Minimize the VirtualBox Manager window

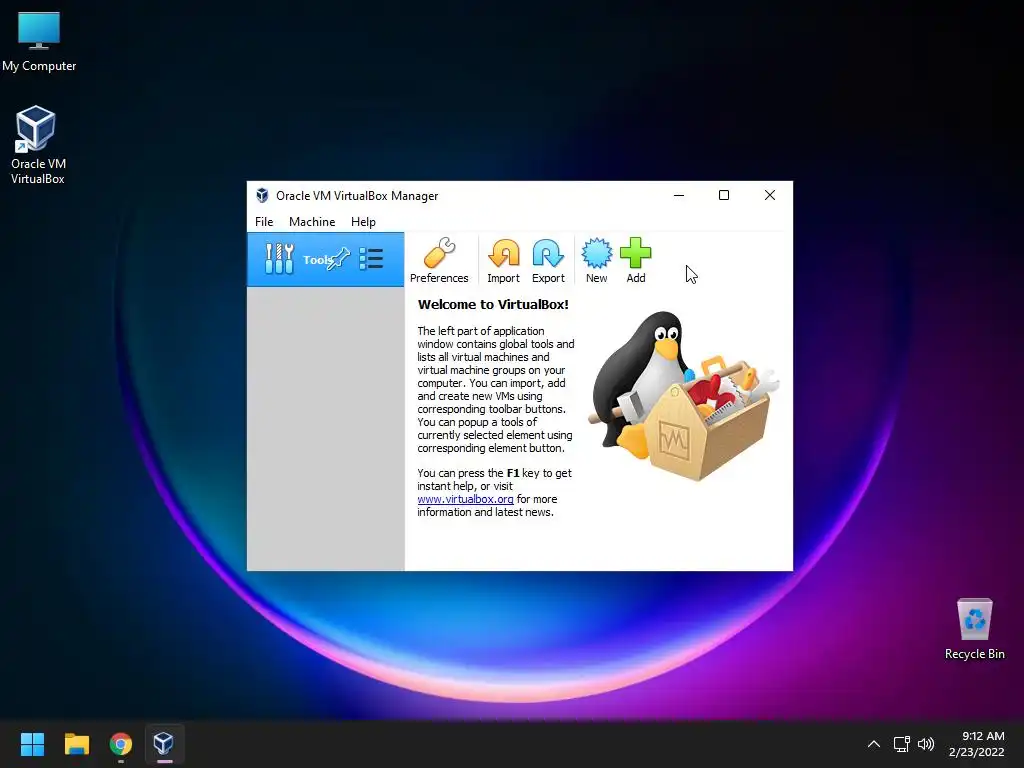coord(679,195)
